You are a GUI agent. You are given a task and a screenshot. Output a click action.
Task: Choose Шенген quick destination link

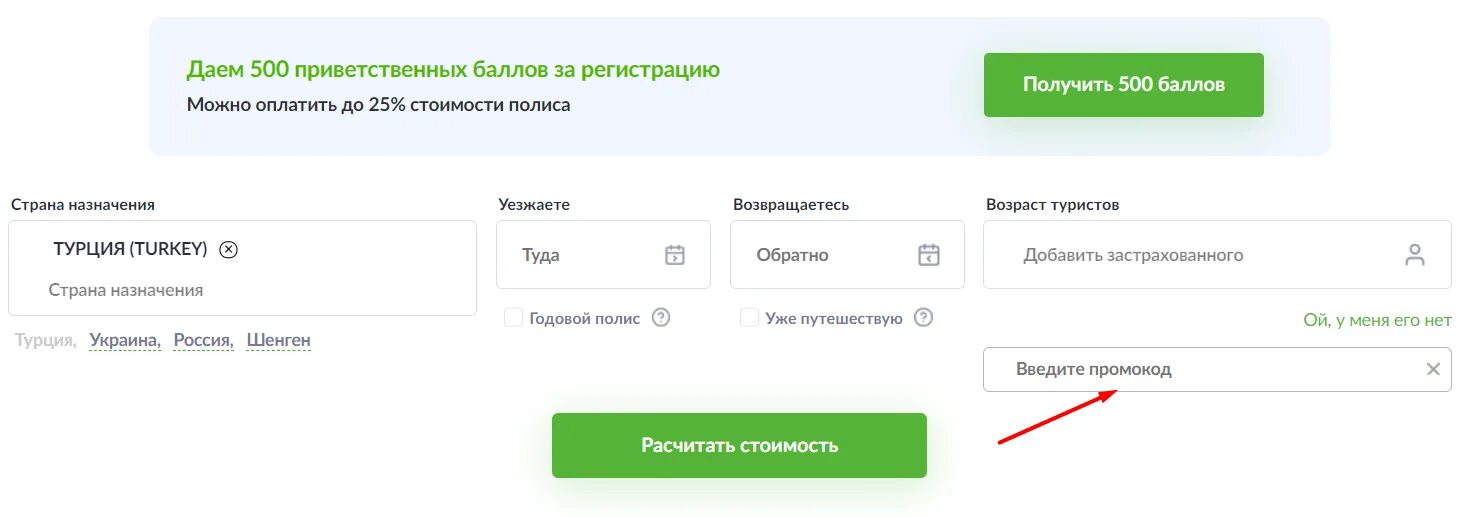pos(279,341)
